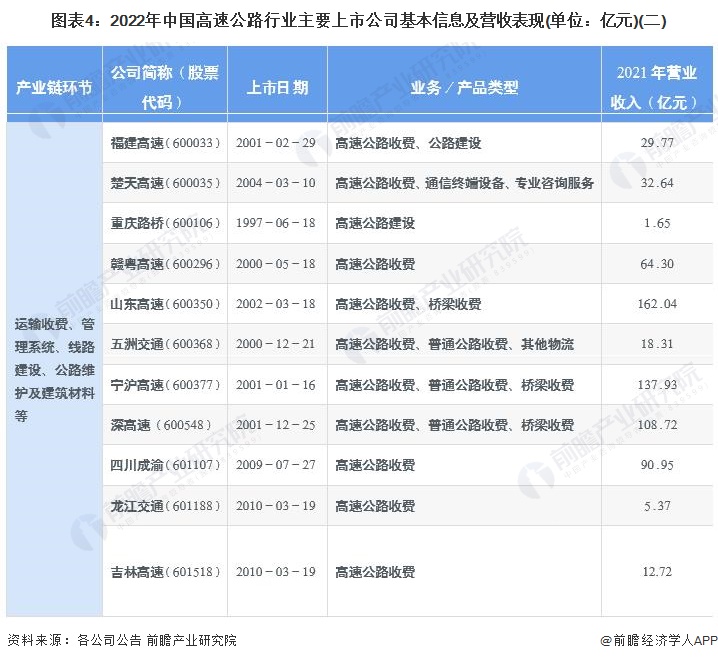
Task: Select the 四川成渝(601107) cell
Action: (165, 466)
